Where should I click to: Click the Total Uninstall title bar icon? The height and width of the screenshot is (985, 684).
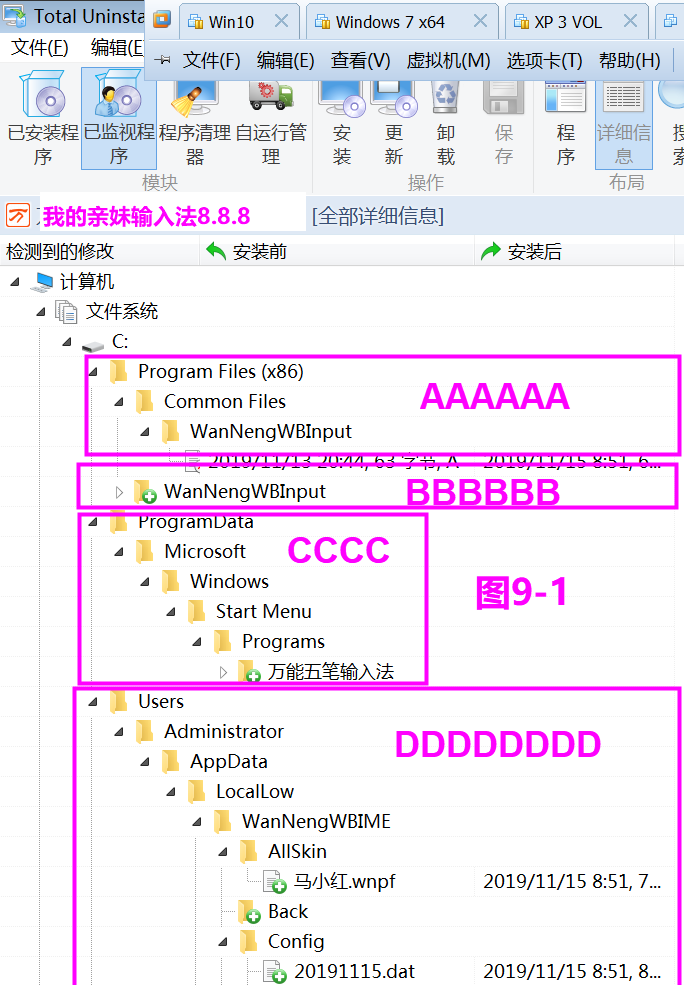click(x=14, y=16)
